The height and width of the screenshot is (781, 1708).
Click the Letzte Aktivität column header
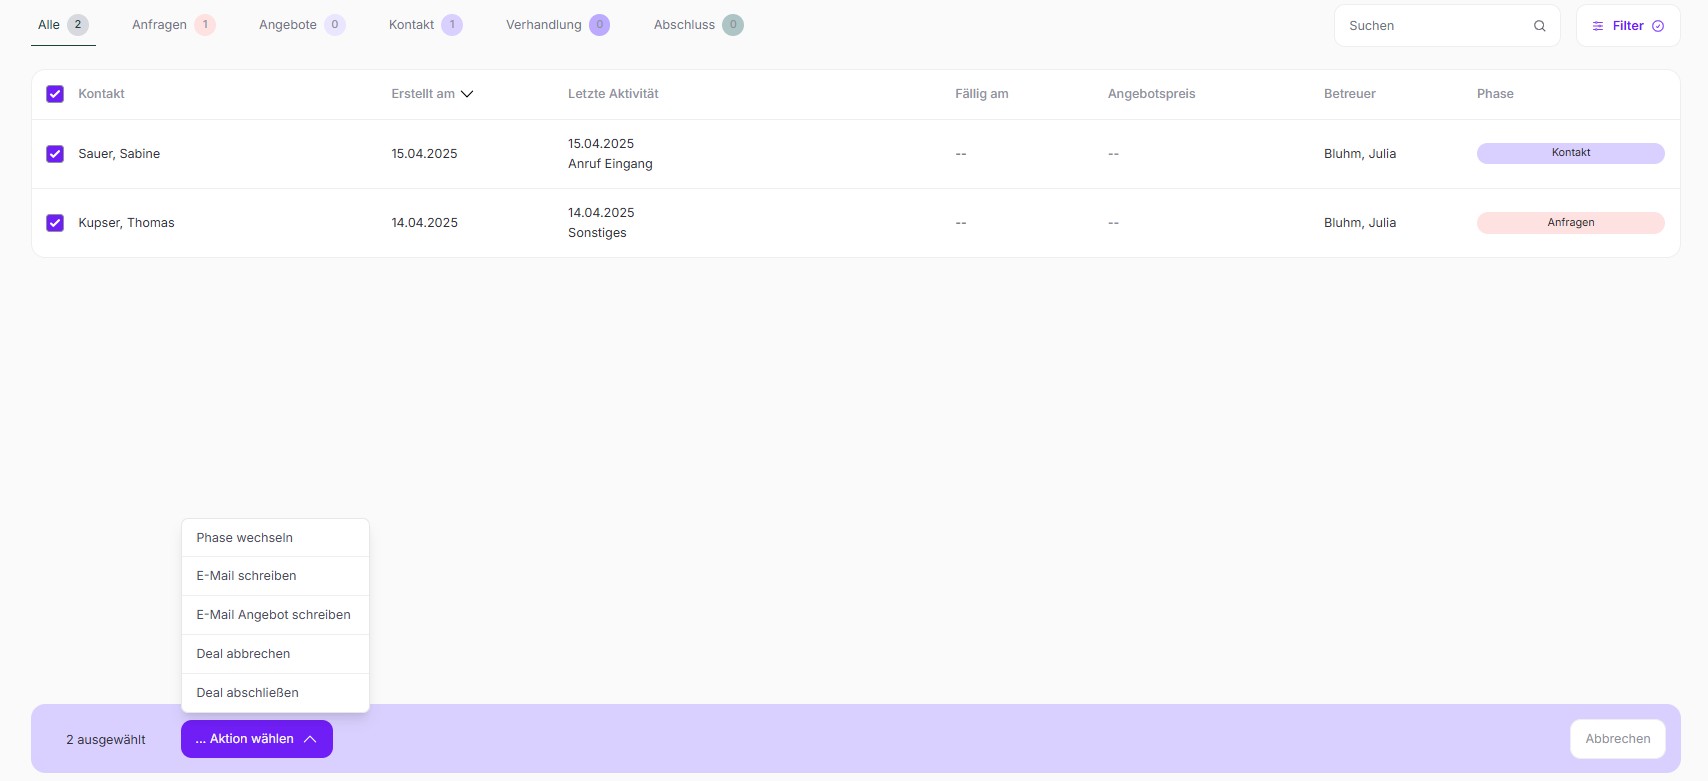[x=613, y=94]
